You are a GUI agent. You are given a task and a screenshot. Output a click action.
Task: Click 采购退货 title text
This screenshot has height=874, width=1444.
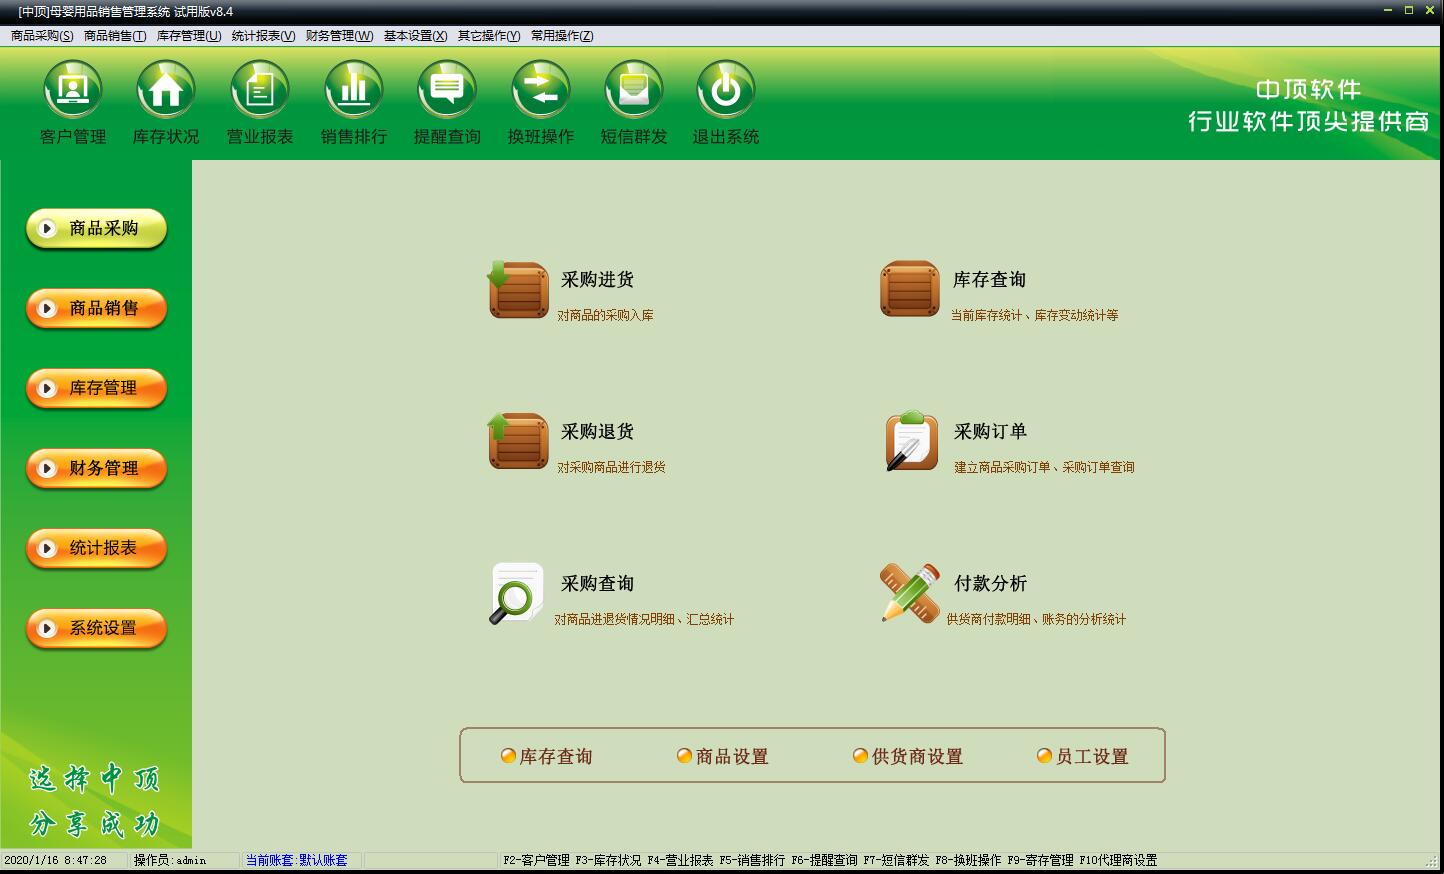pos(597,432)
